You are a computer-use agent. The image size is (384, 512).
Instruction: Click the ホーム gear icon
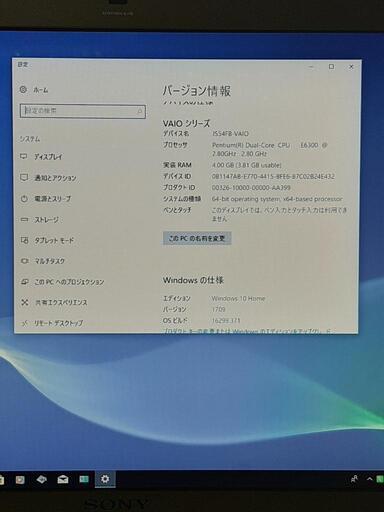coord(23,89)
